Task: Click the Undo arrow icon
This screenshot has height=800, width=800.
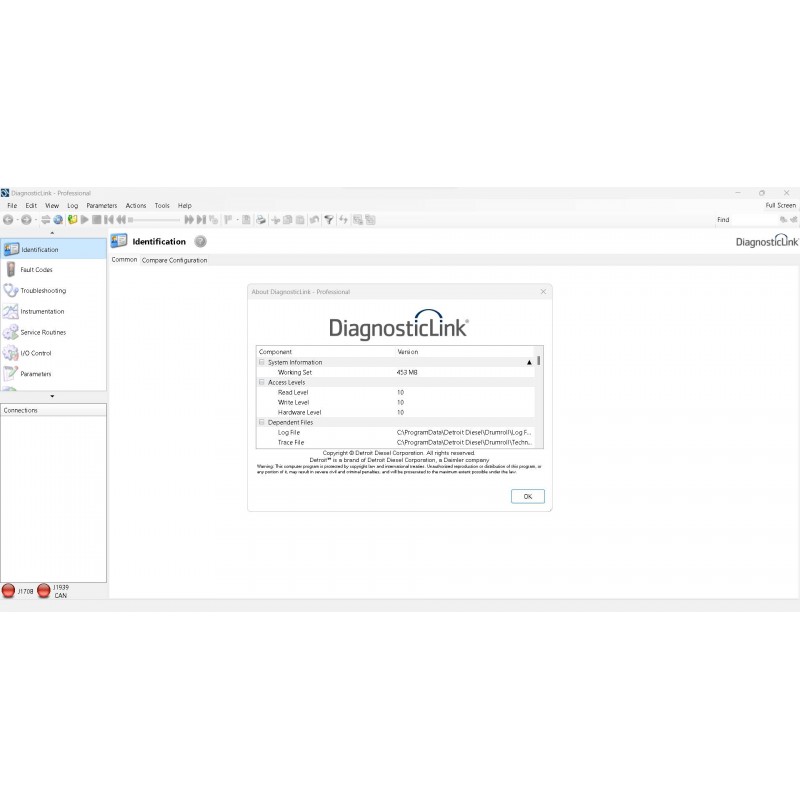Action: point(314,220)
